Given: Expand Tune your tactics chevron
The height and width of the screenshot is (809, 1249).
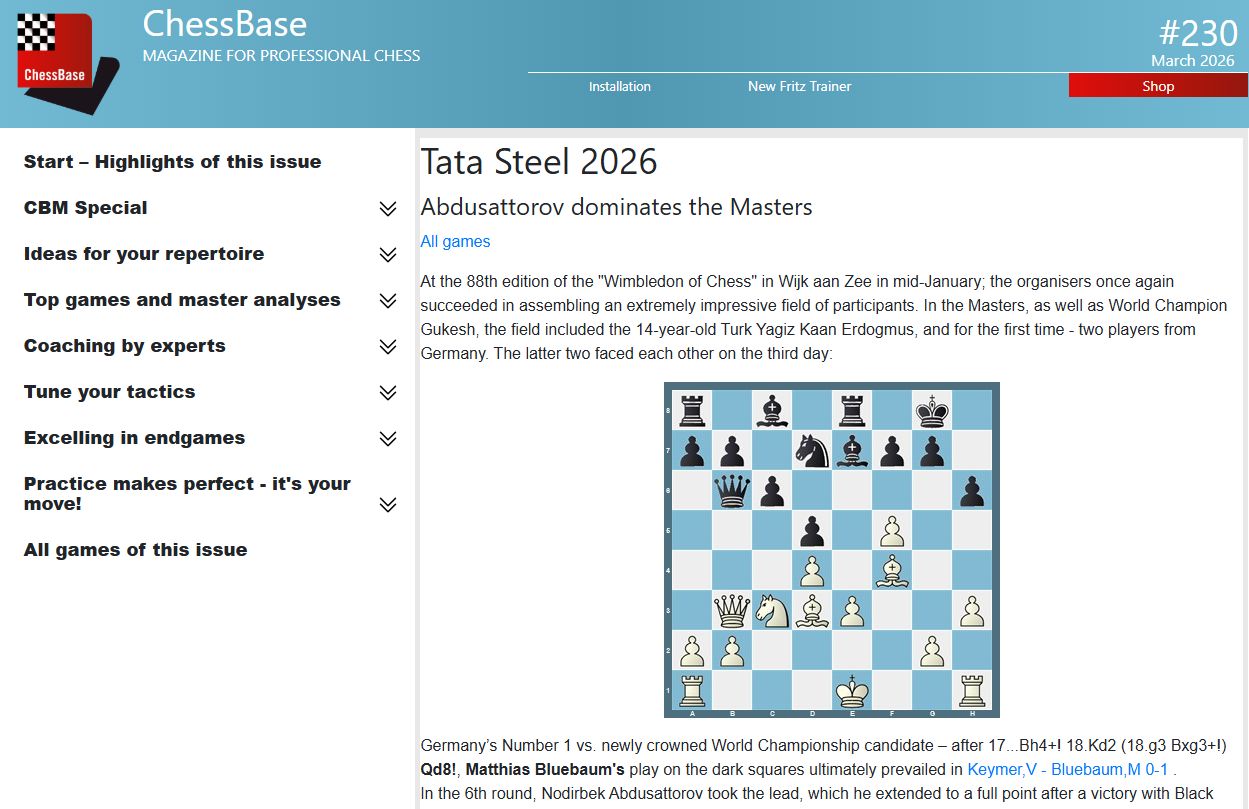Looking at the screenshot, I should 388,393.
